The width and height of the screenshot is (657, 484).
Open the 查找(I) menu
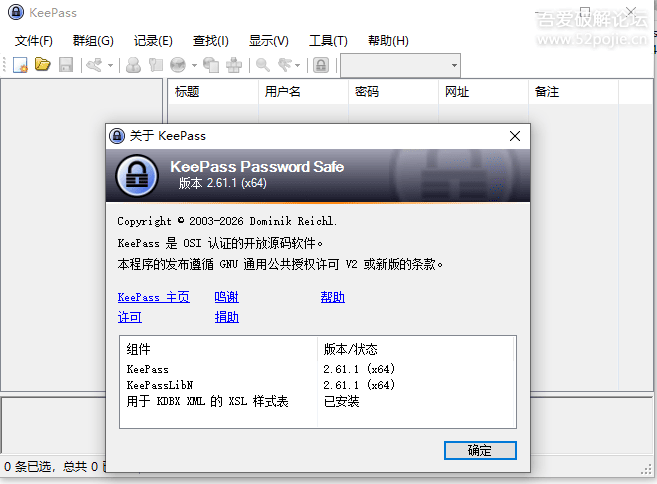[210, 41]
